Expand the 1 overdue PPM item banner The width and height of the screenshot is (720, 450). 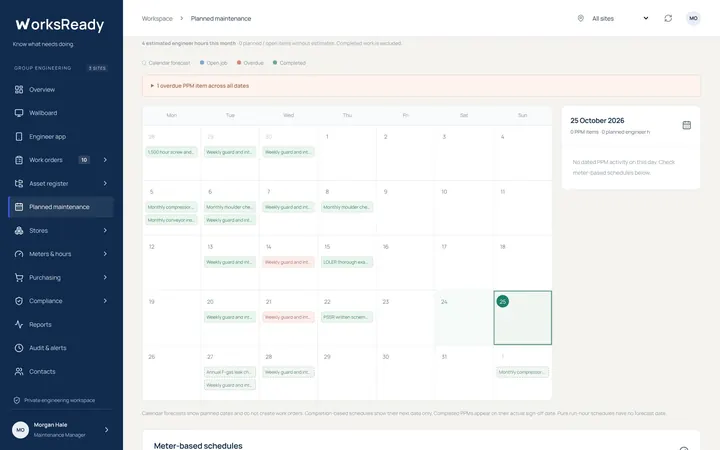[421, 86]
